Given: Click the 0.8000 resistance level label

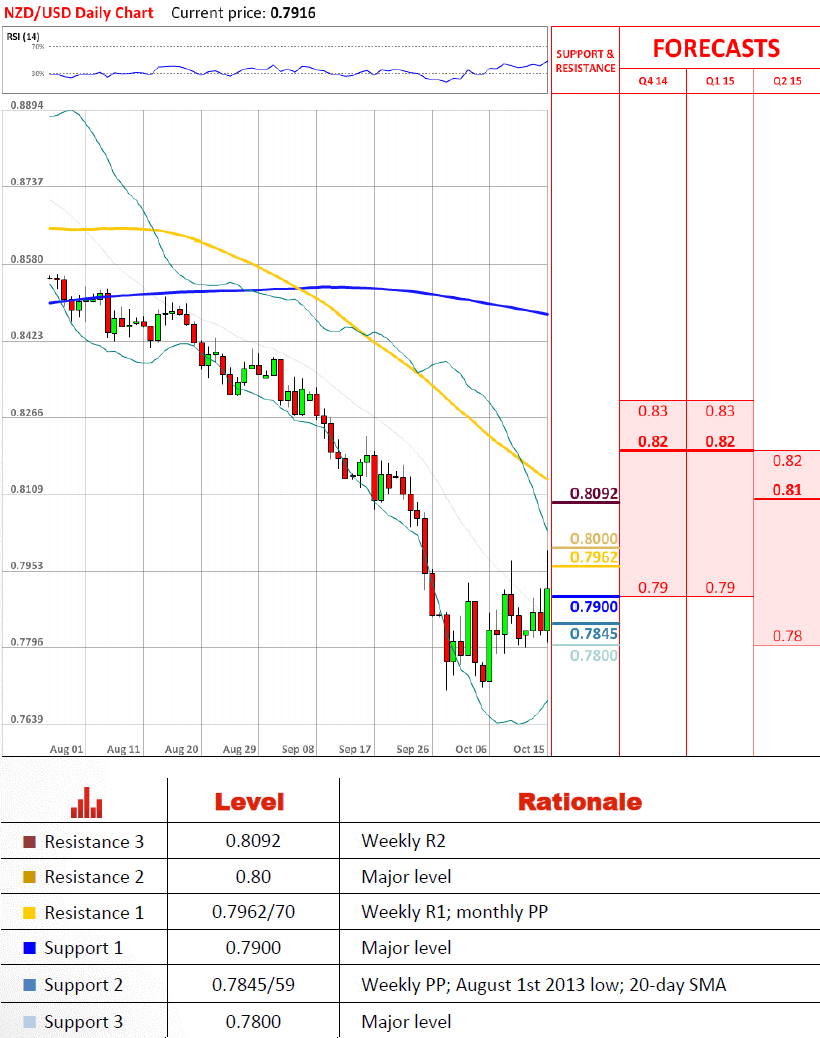Looking at the screenshot, I should tap(594, 538).
